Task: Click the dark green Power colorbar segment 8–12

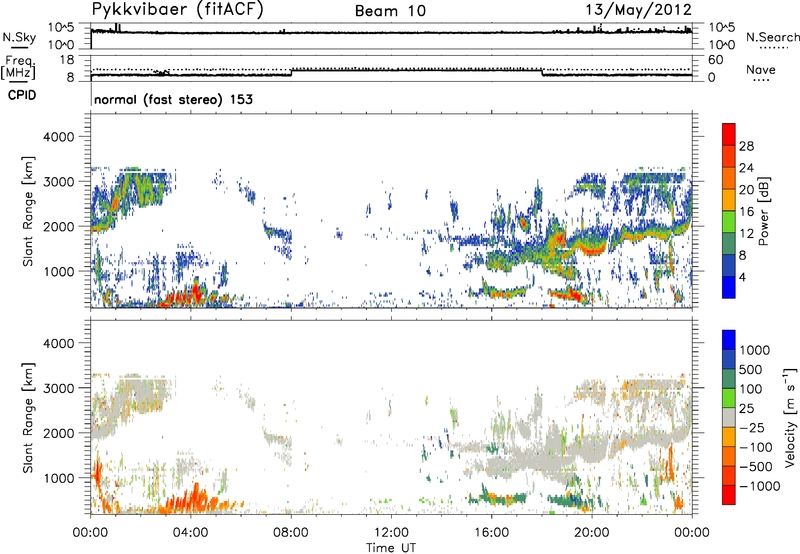Action: point(729,244)
